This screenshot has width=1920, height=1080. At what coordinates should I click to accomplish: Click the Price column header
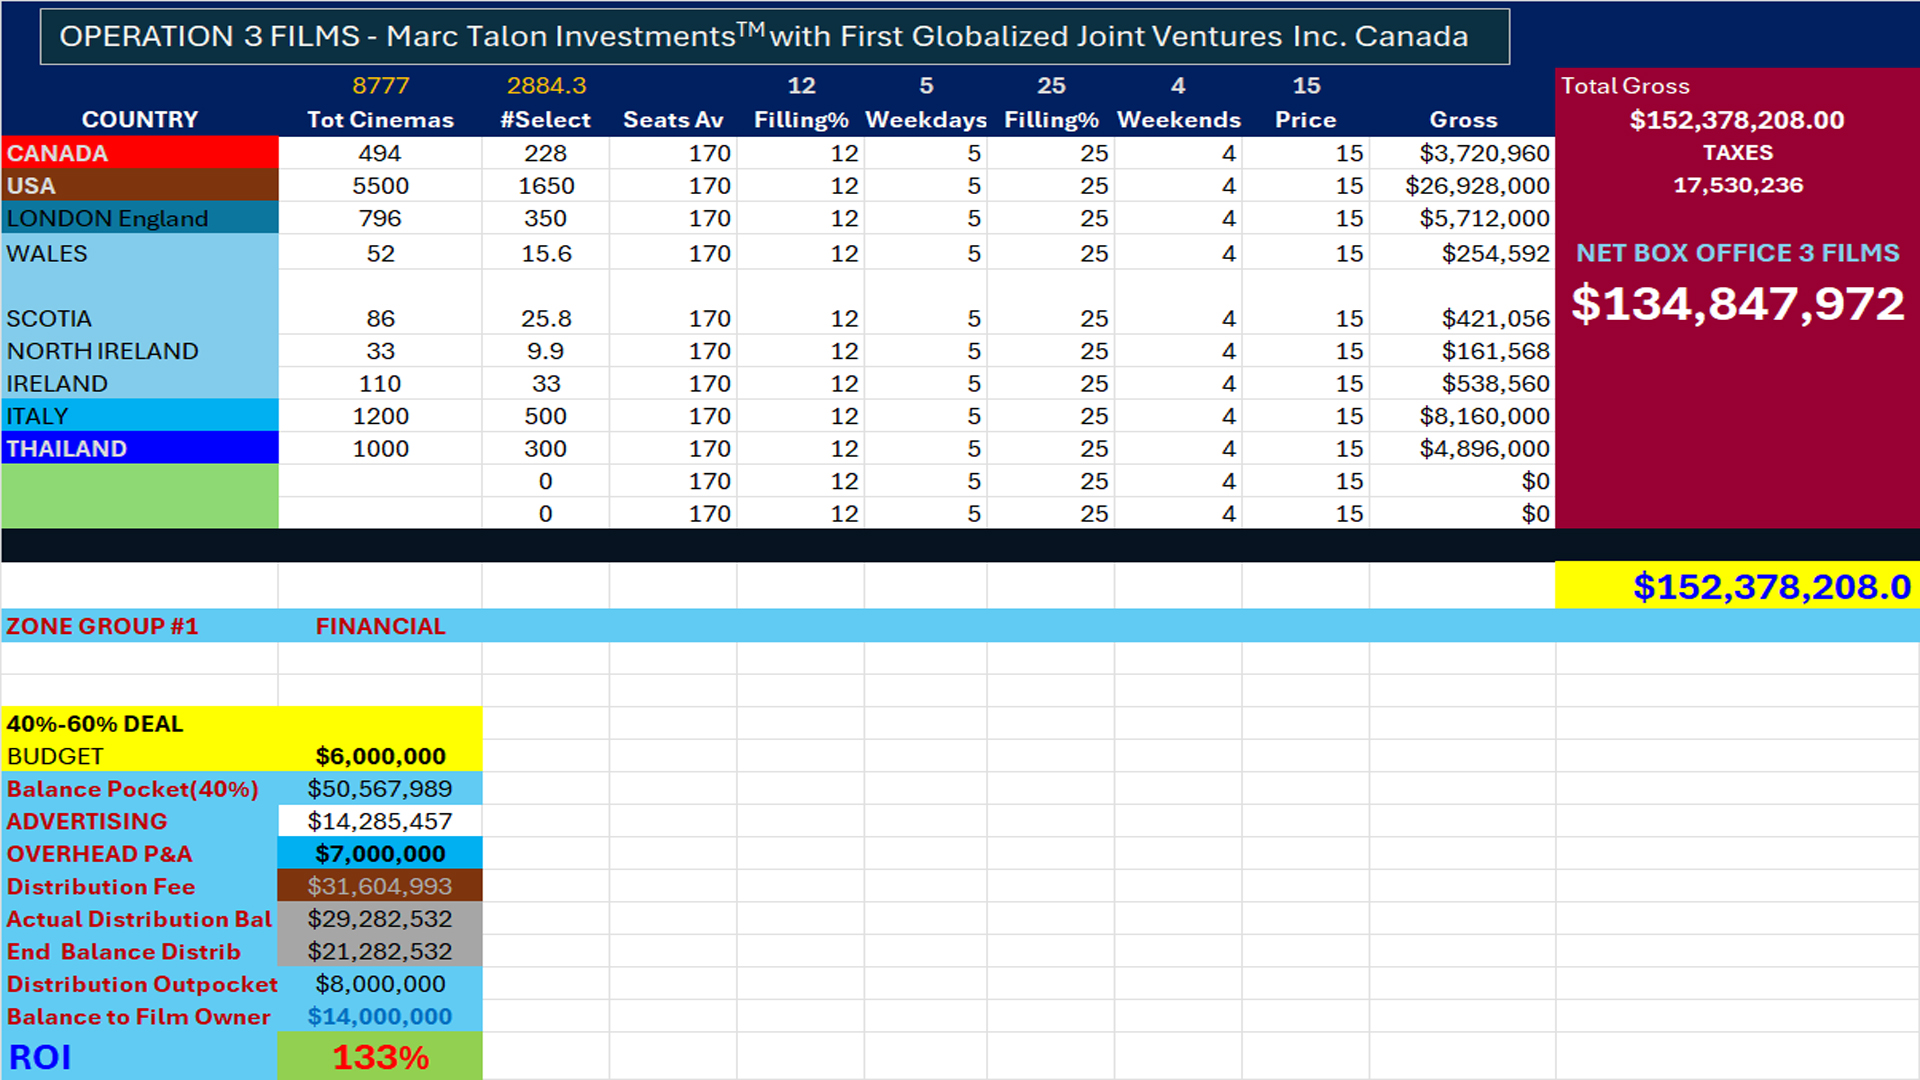[1306, 120]
